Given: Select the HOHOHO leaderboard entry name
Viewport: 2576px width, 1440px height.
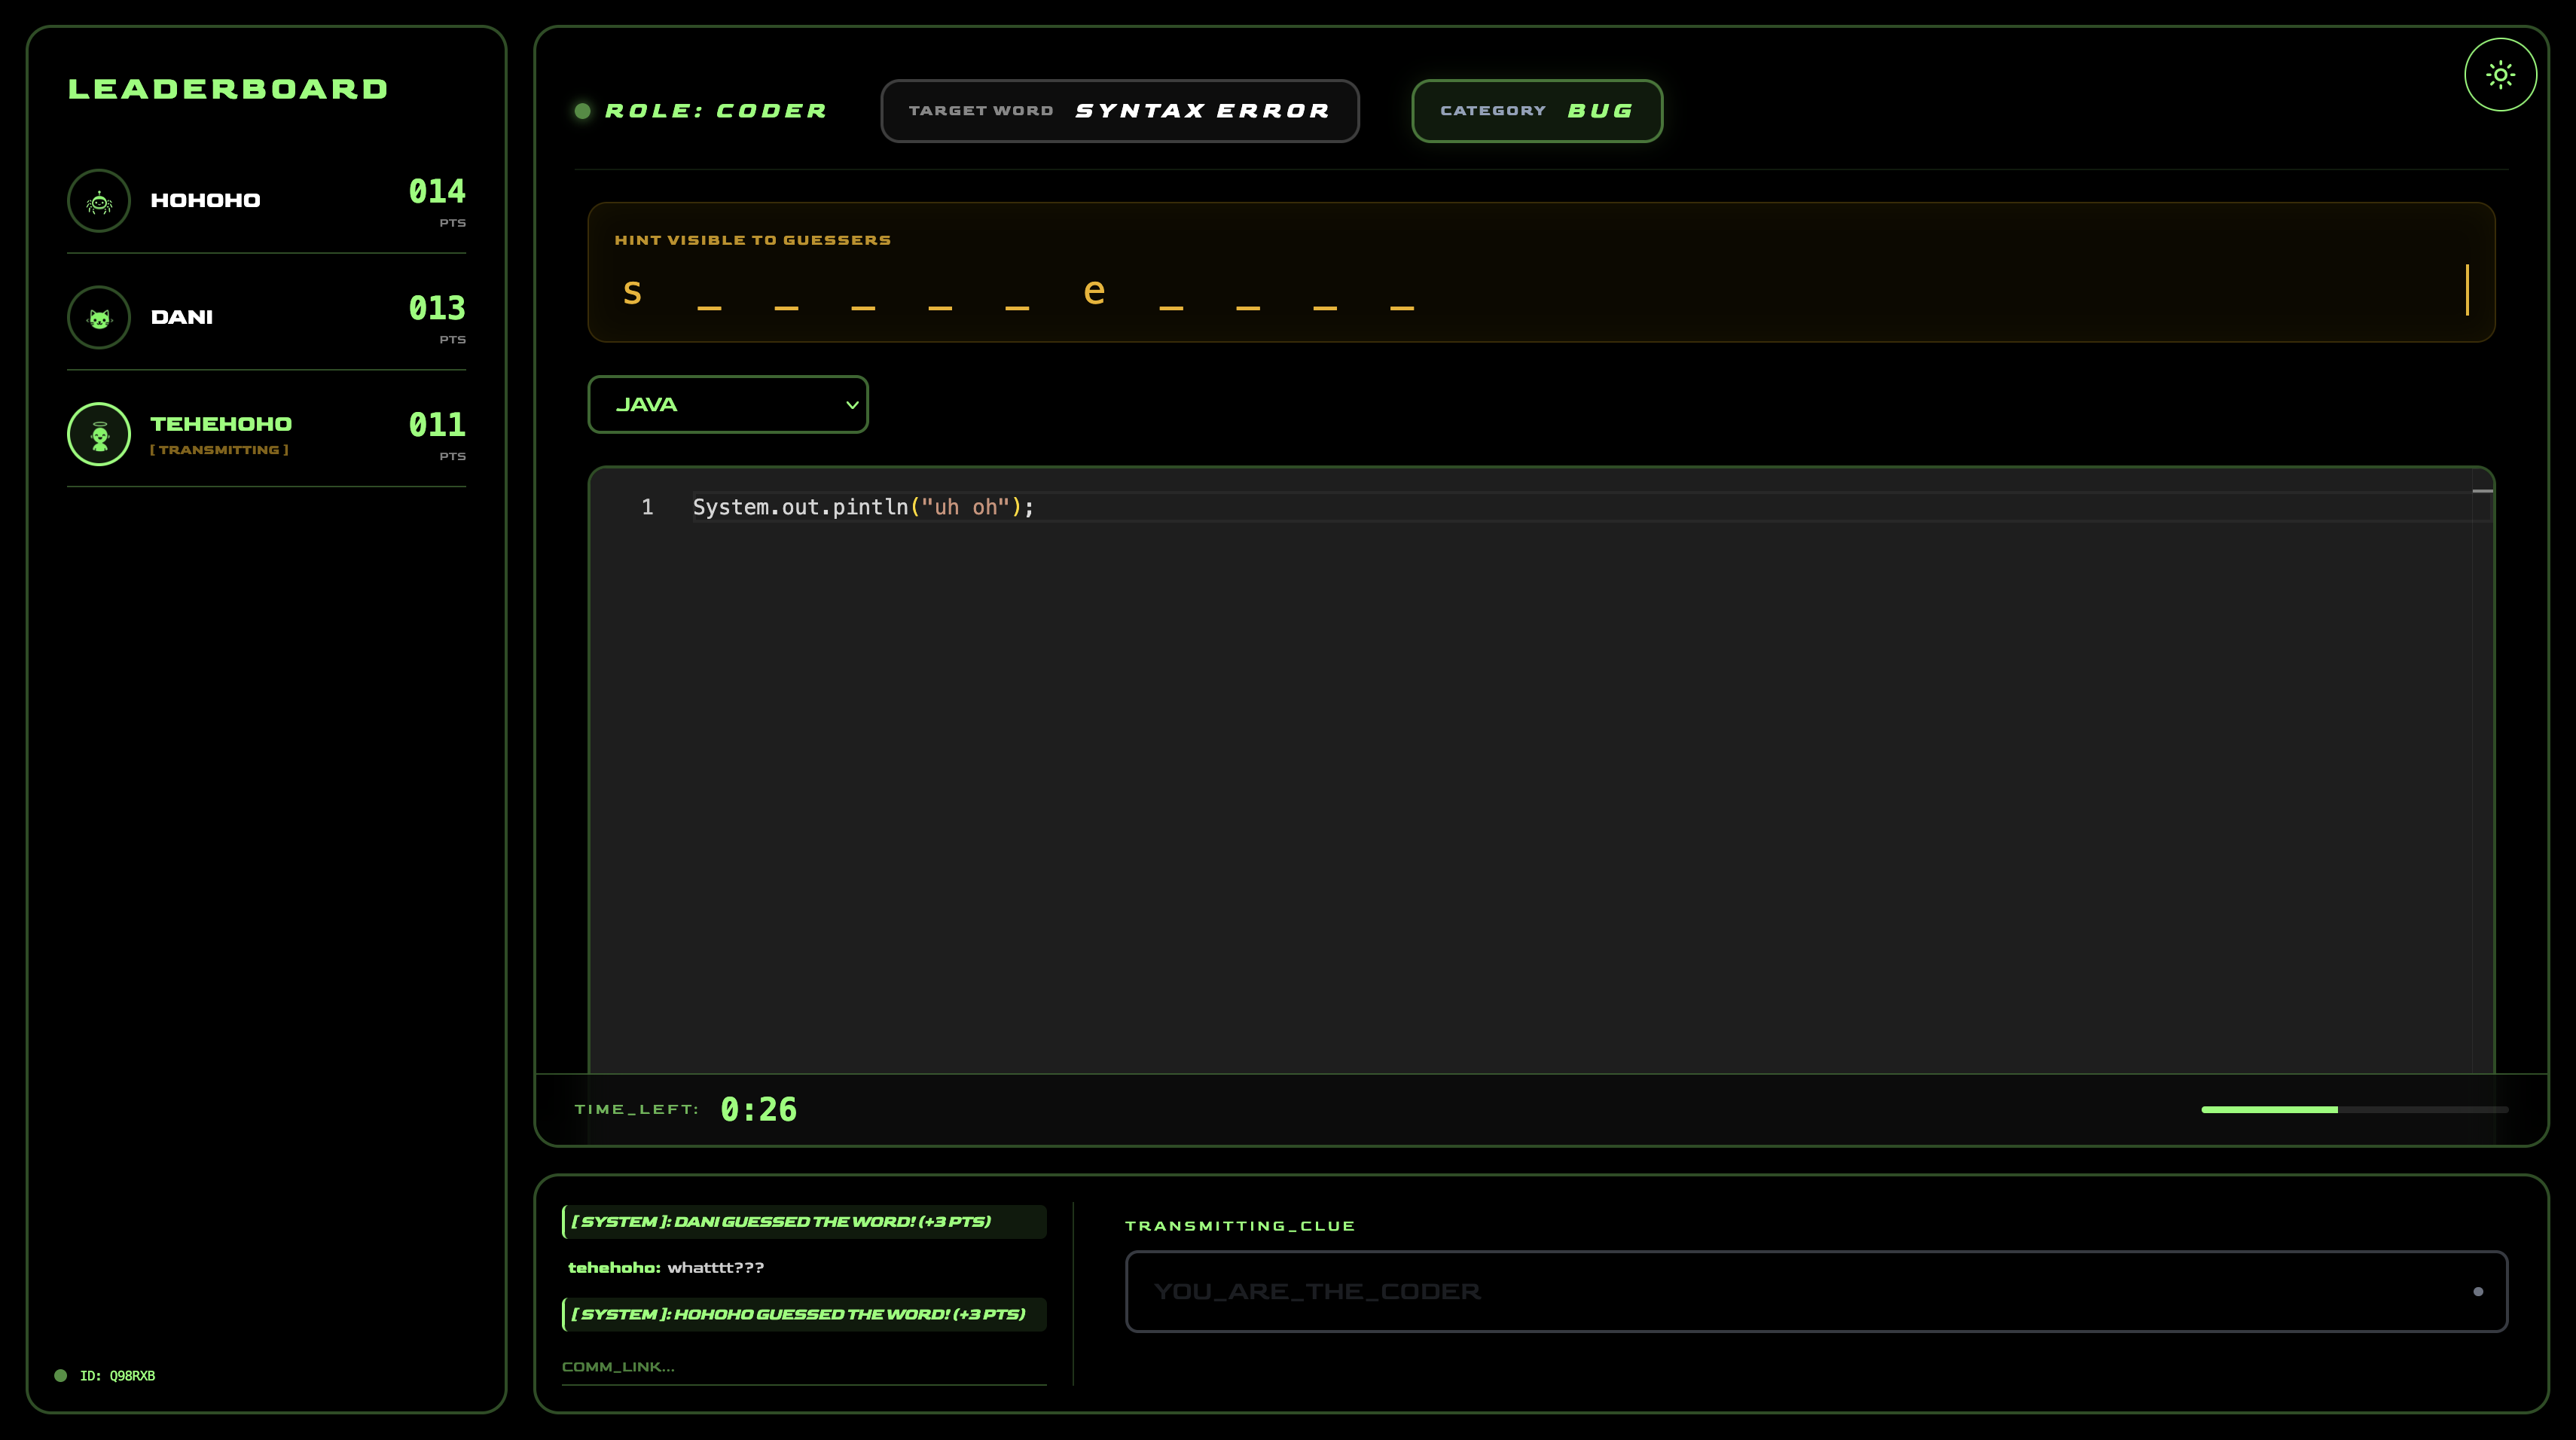Looking at the screenshot, I should click(x=205, y=201).
